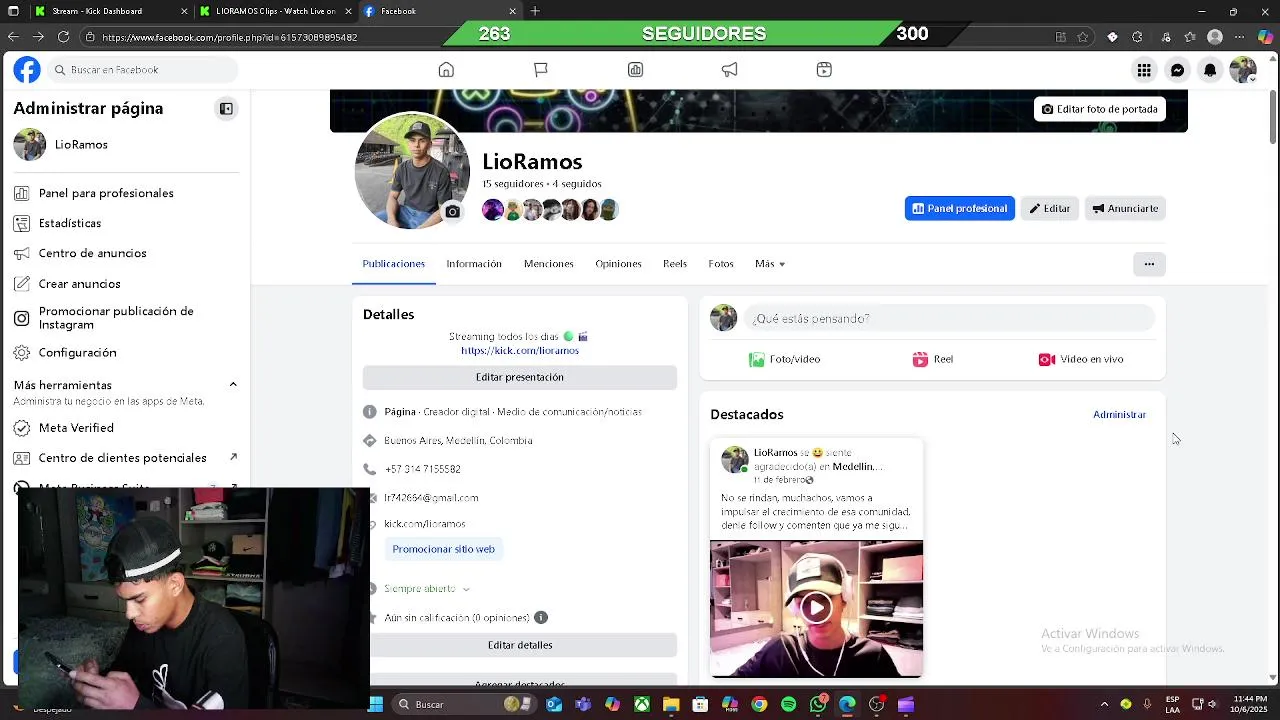Go back in the browser
The image size is (1280, 720).
pos(13,37)
